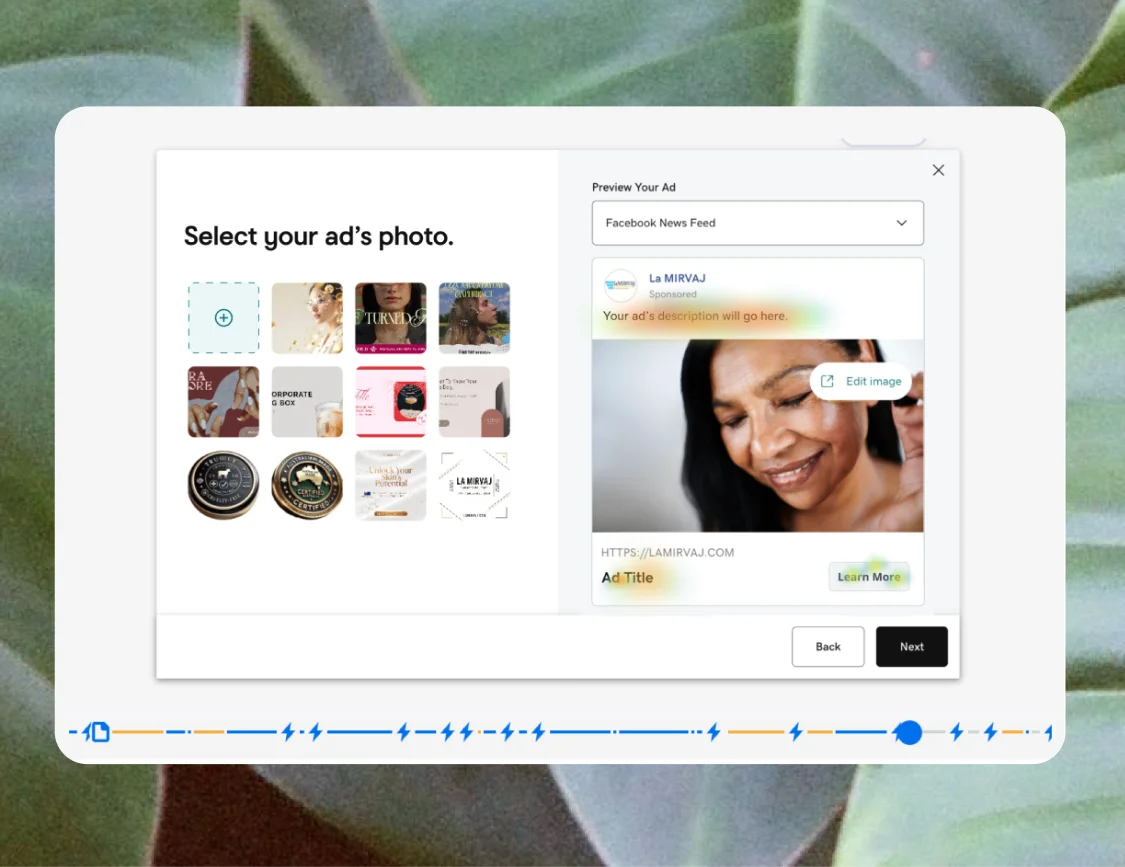Click the La MIRVAJ profile avatar in the preview
The height and width of the screenshot is (867, 1125).
tap(620, 285)
